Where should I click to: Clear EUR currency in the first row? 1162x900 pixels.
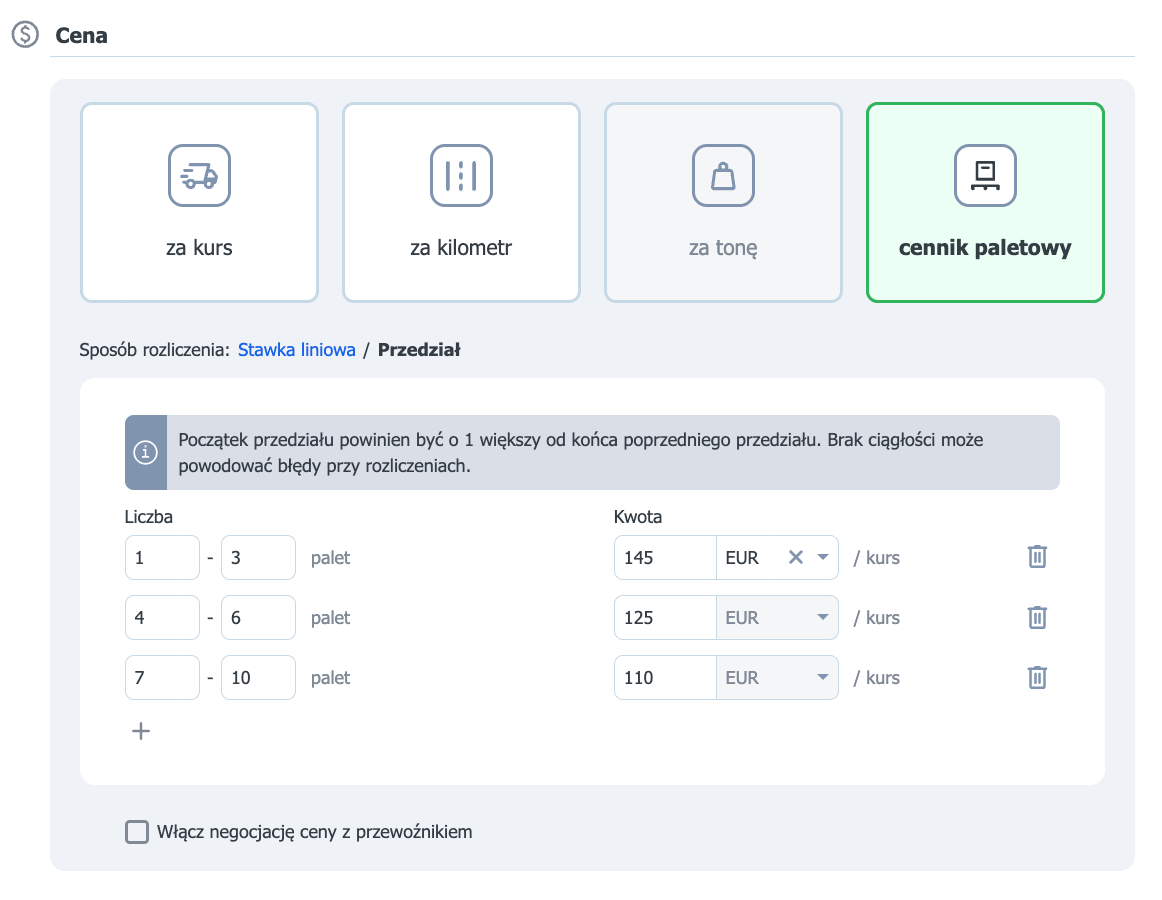tap(795, 557)
